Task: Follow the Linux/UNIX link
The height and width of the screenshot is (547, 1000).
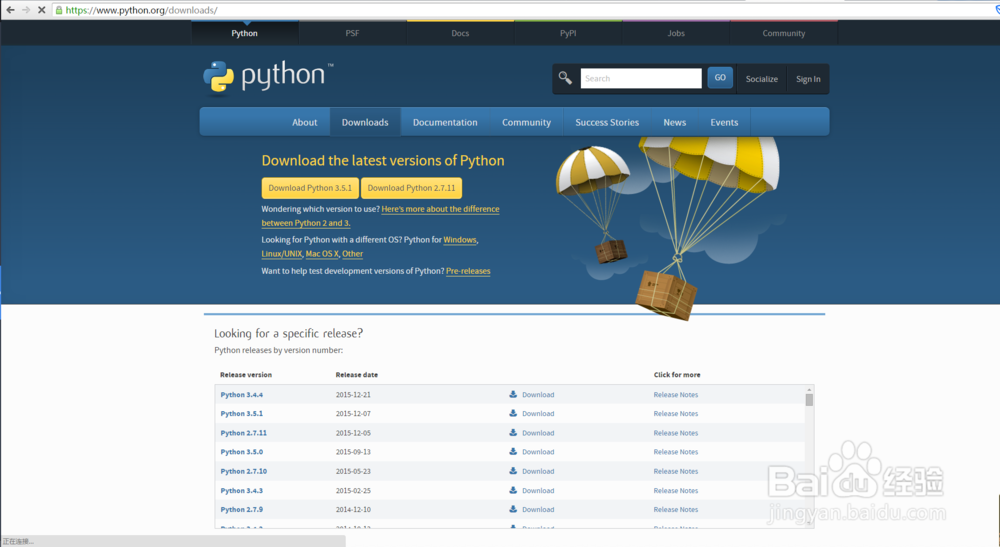Action: 281,254
